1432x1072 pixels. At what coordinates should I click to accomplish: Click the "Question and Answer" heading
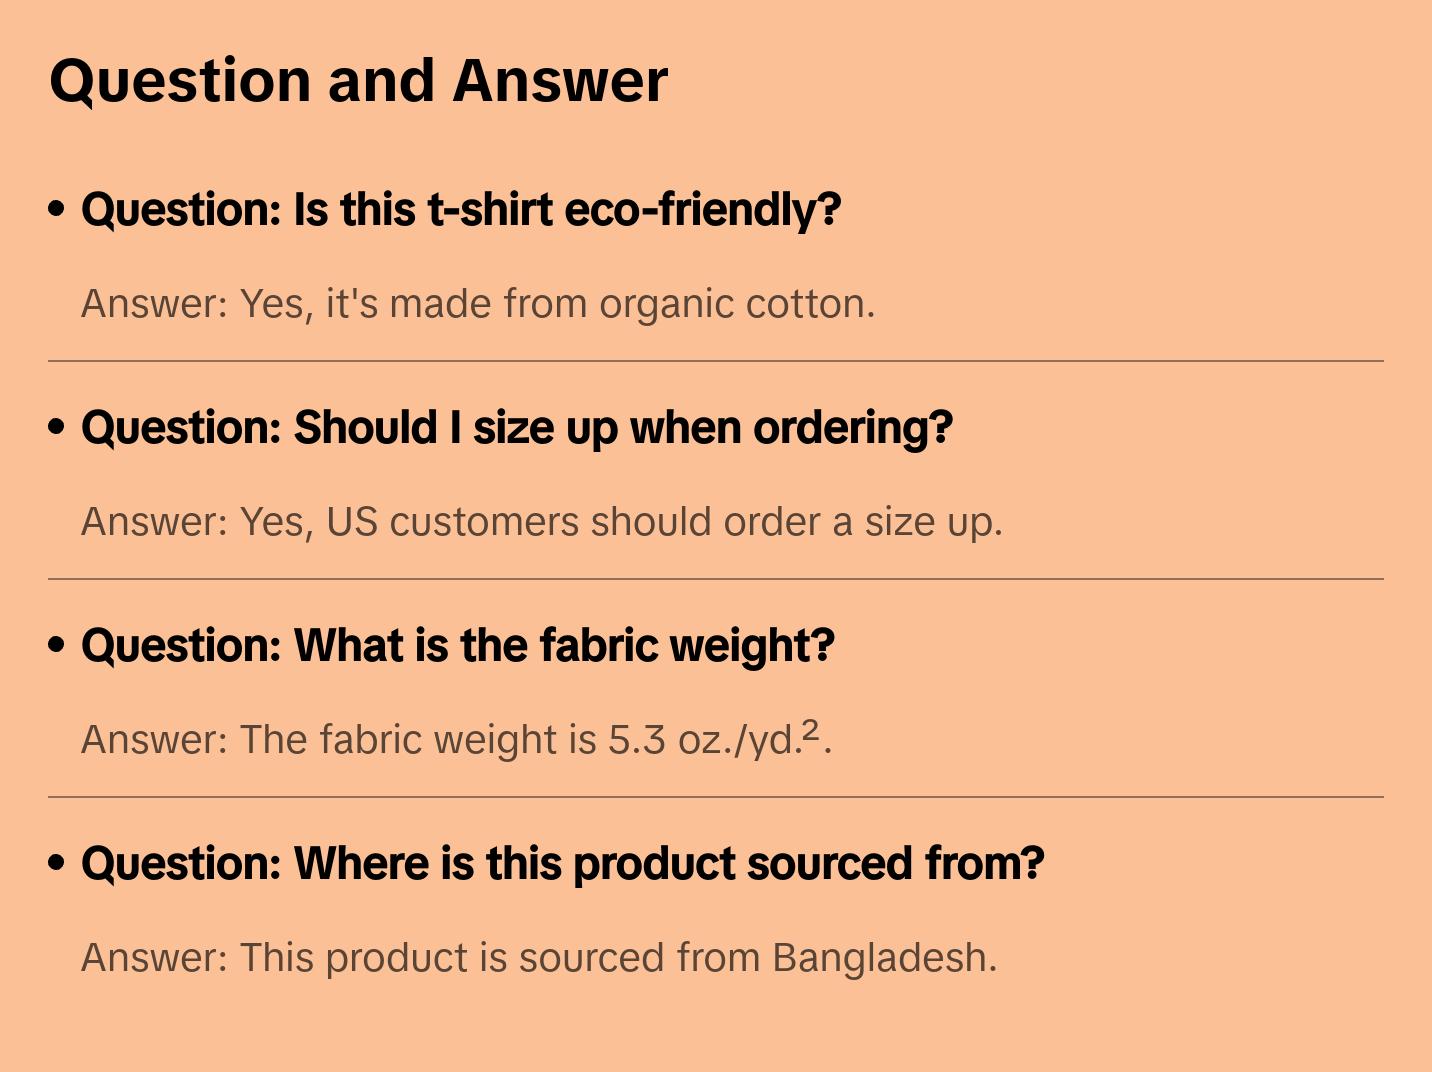[x=358, y=81]
